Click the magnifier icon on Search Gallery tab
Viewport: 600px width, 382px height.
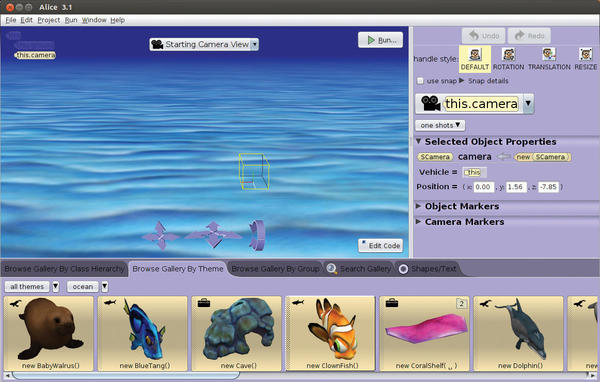(x=332, y=269)
